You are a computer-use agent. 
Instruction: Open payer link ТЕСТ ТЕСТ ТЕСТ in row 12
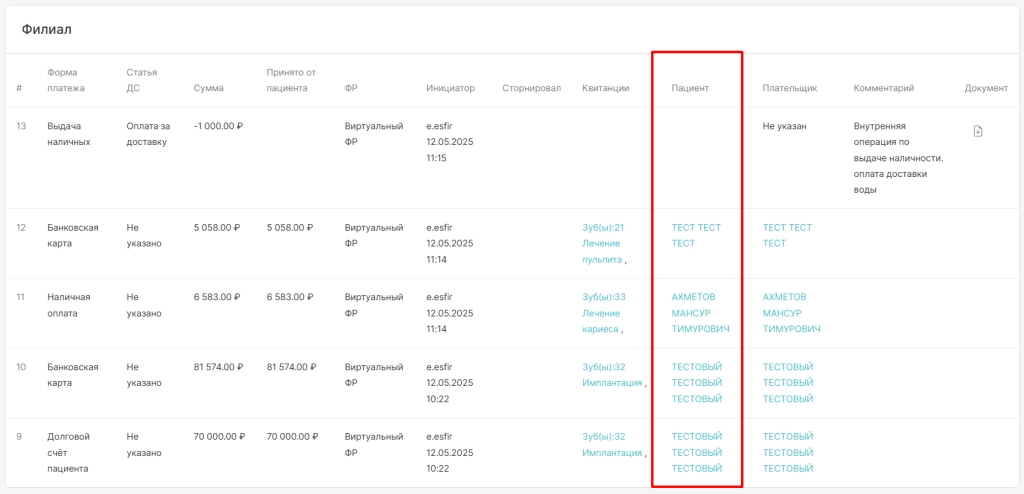(787, 235)
